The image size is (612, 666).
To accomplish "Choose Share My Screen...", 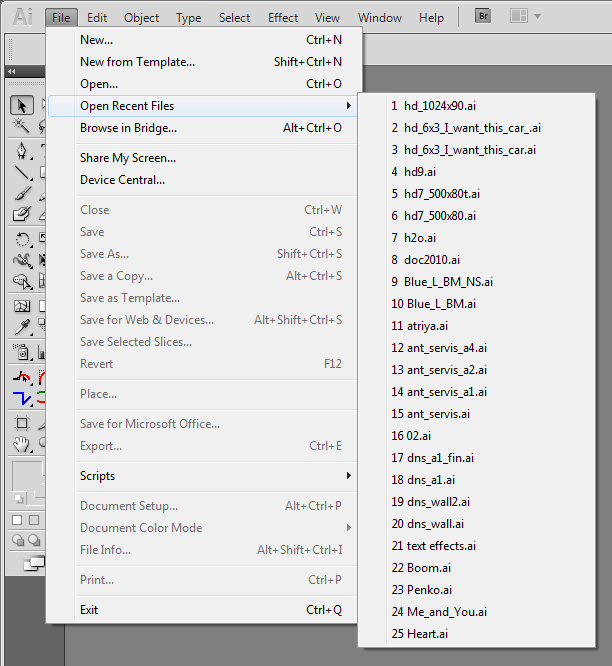I will [x=203, y=158].
